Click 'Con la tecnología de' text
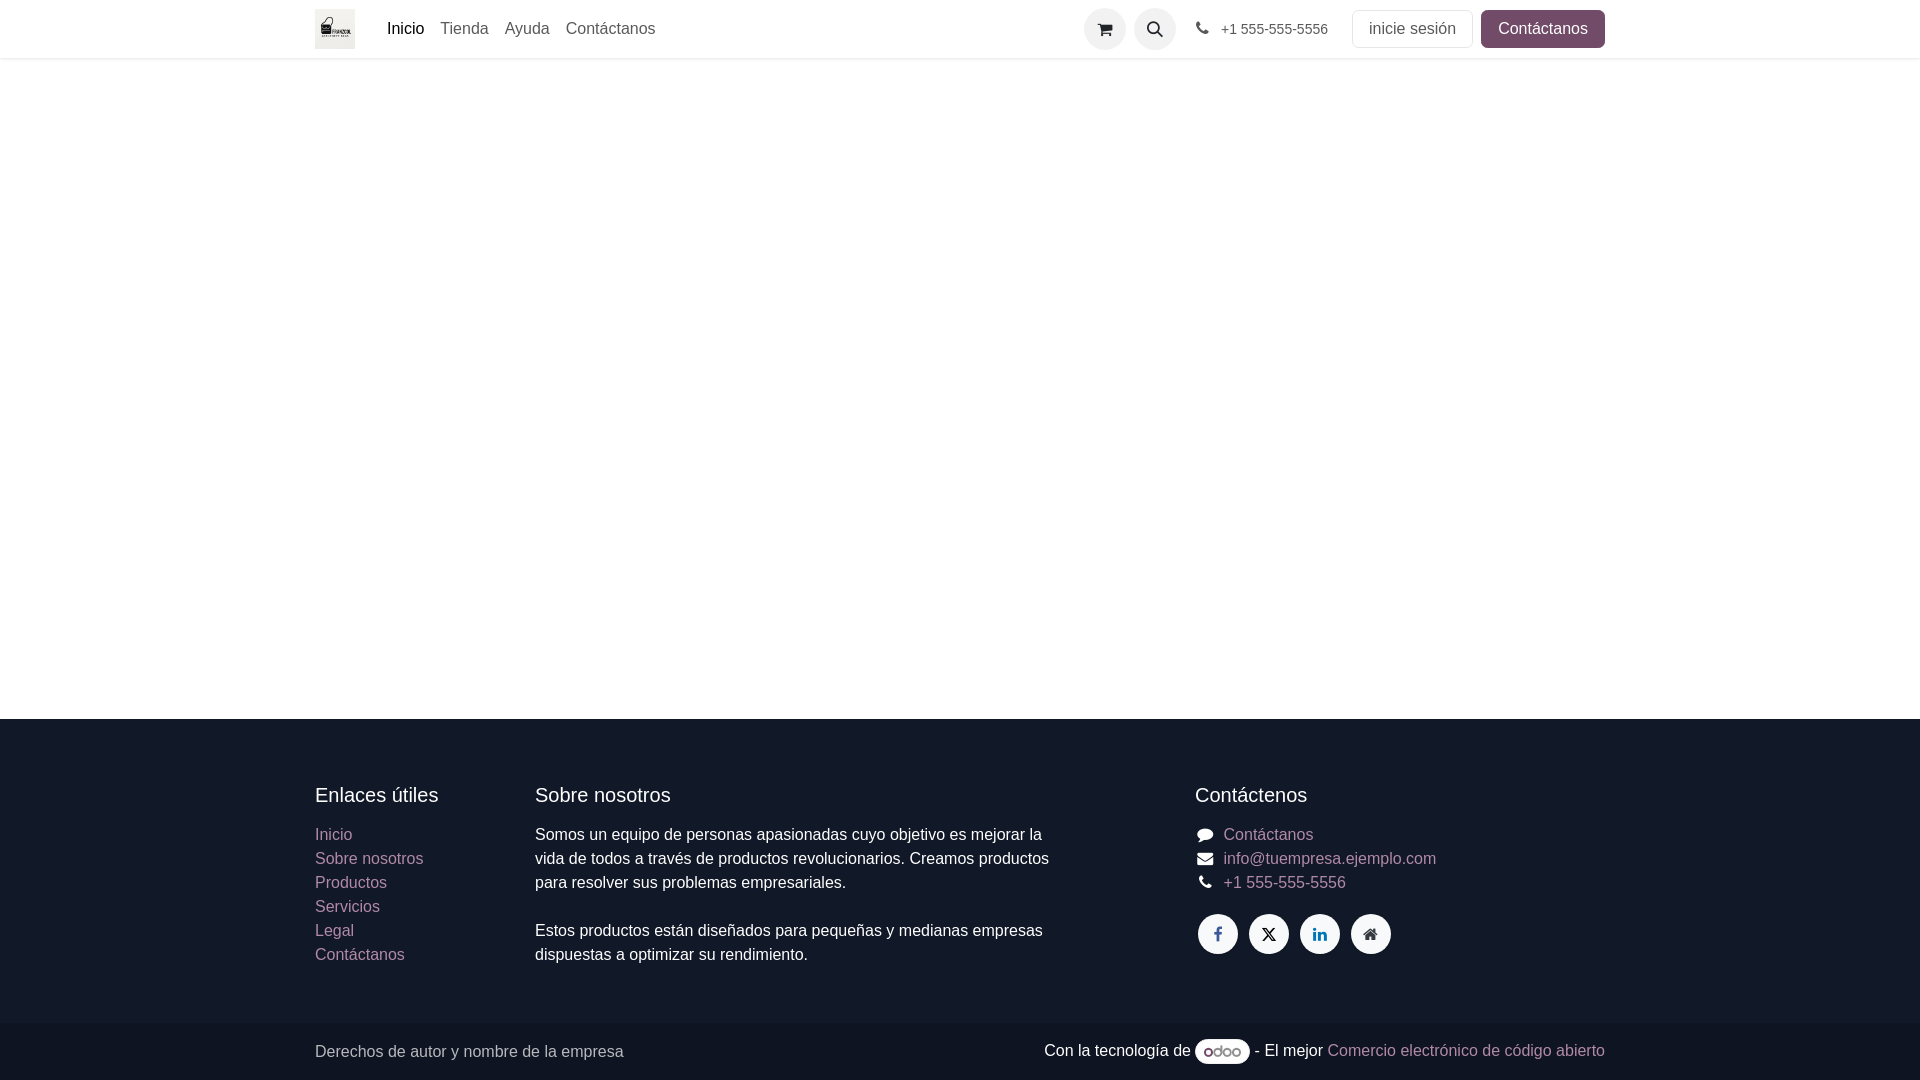The height and width of the screenshot is (1080, 1920). click(x=1117, y=1050)
